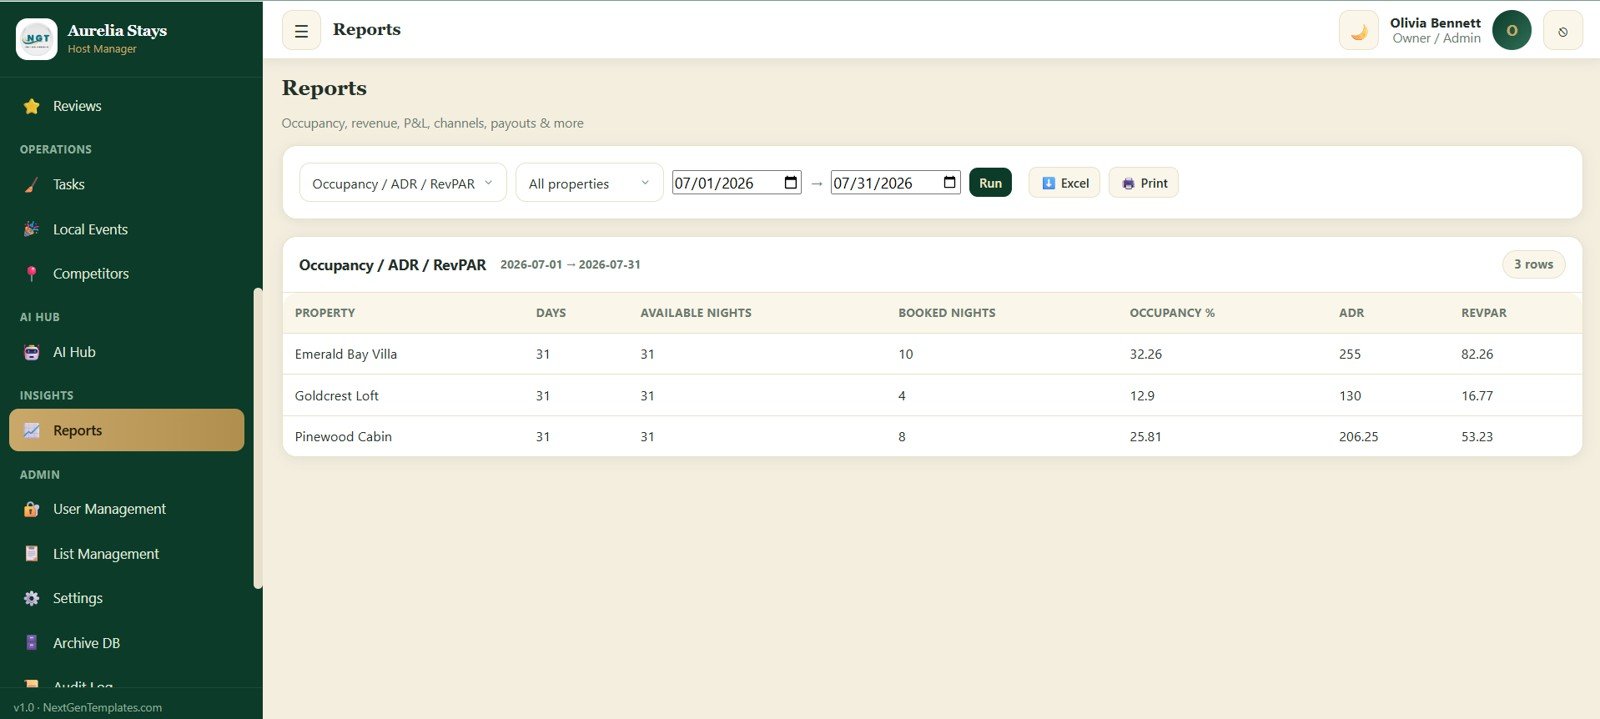The image size is (1600, 719).
Task: Select the Pinewood Cabin row
Action: (x=932, y=436)
